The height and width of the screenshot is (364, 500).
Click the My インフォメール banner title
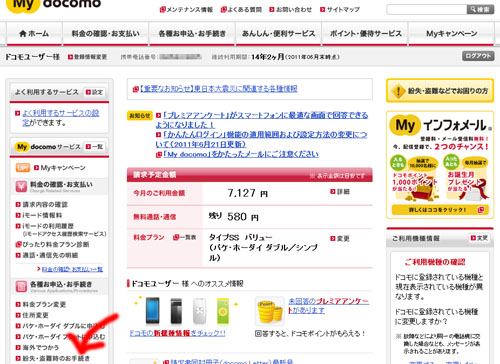440,125
